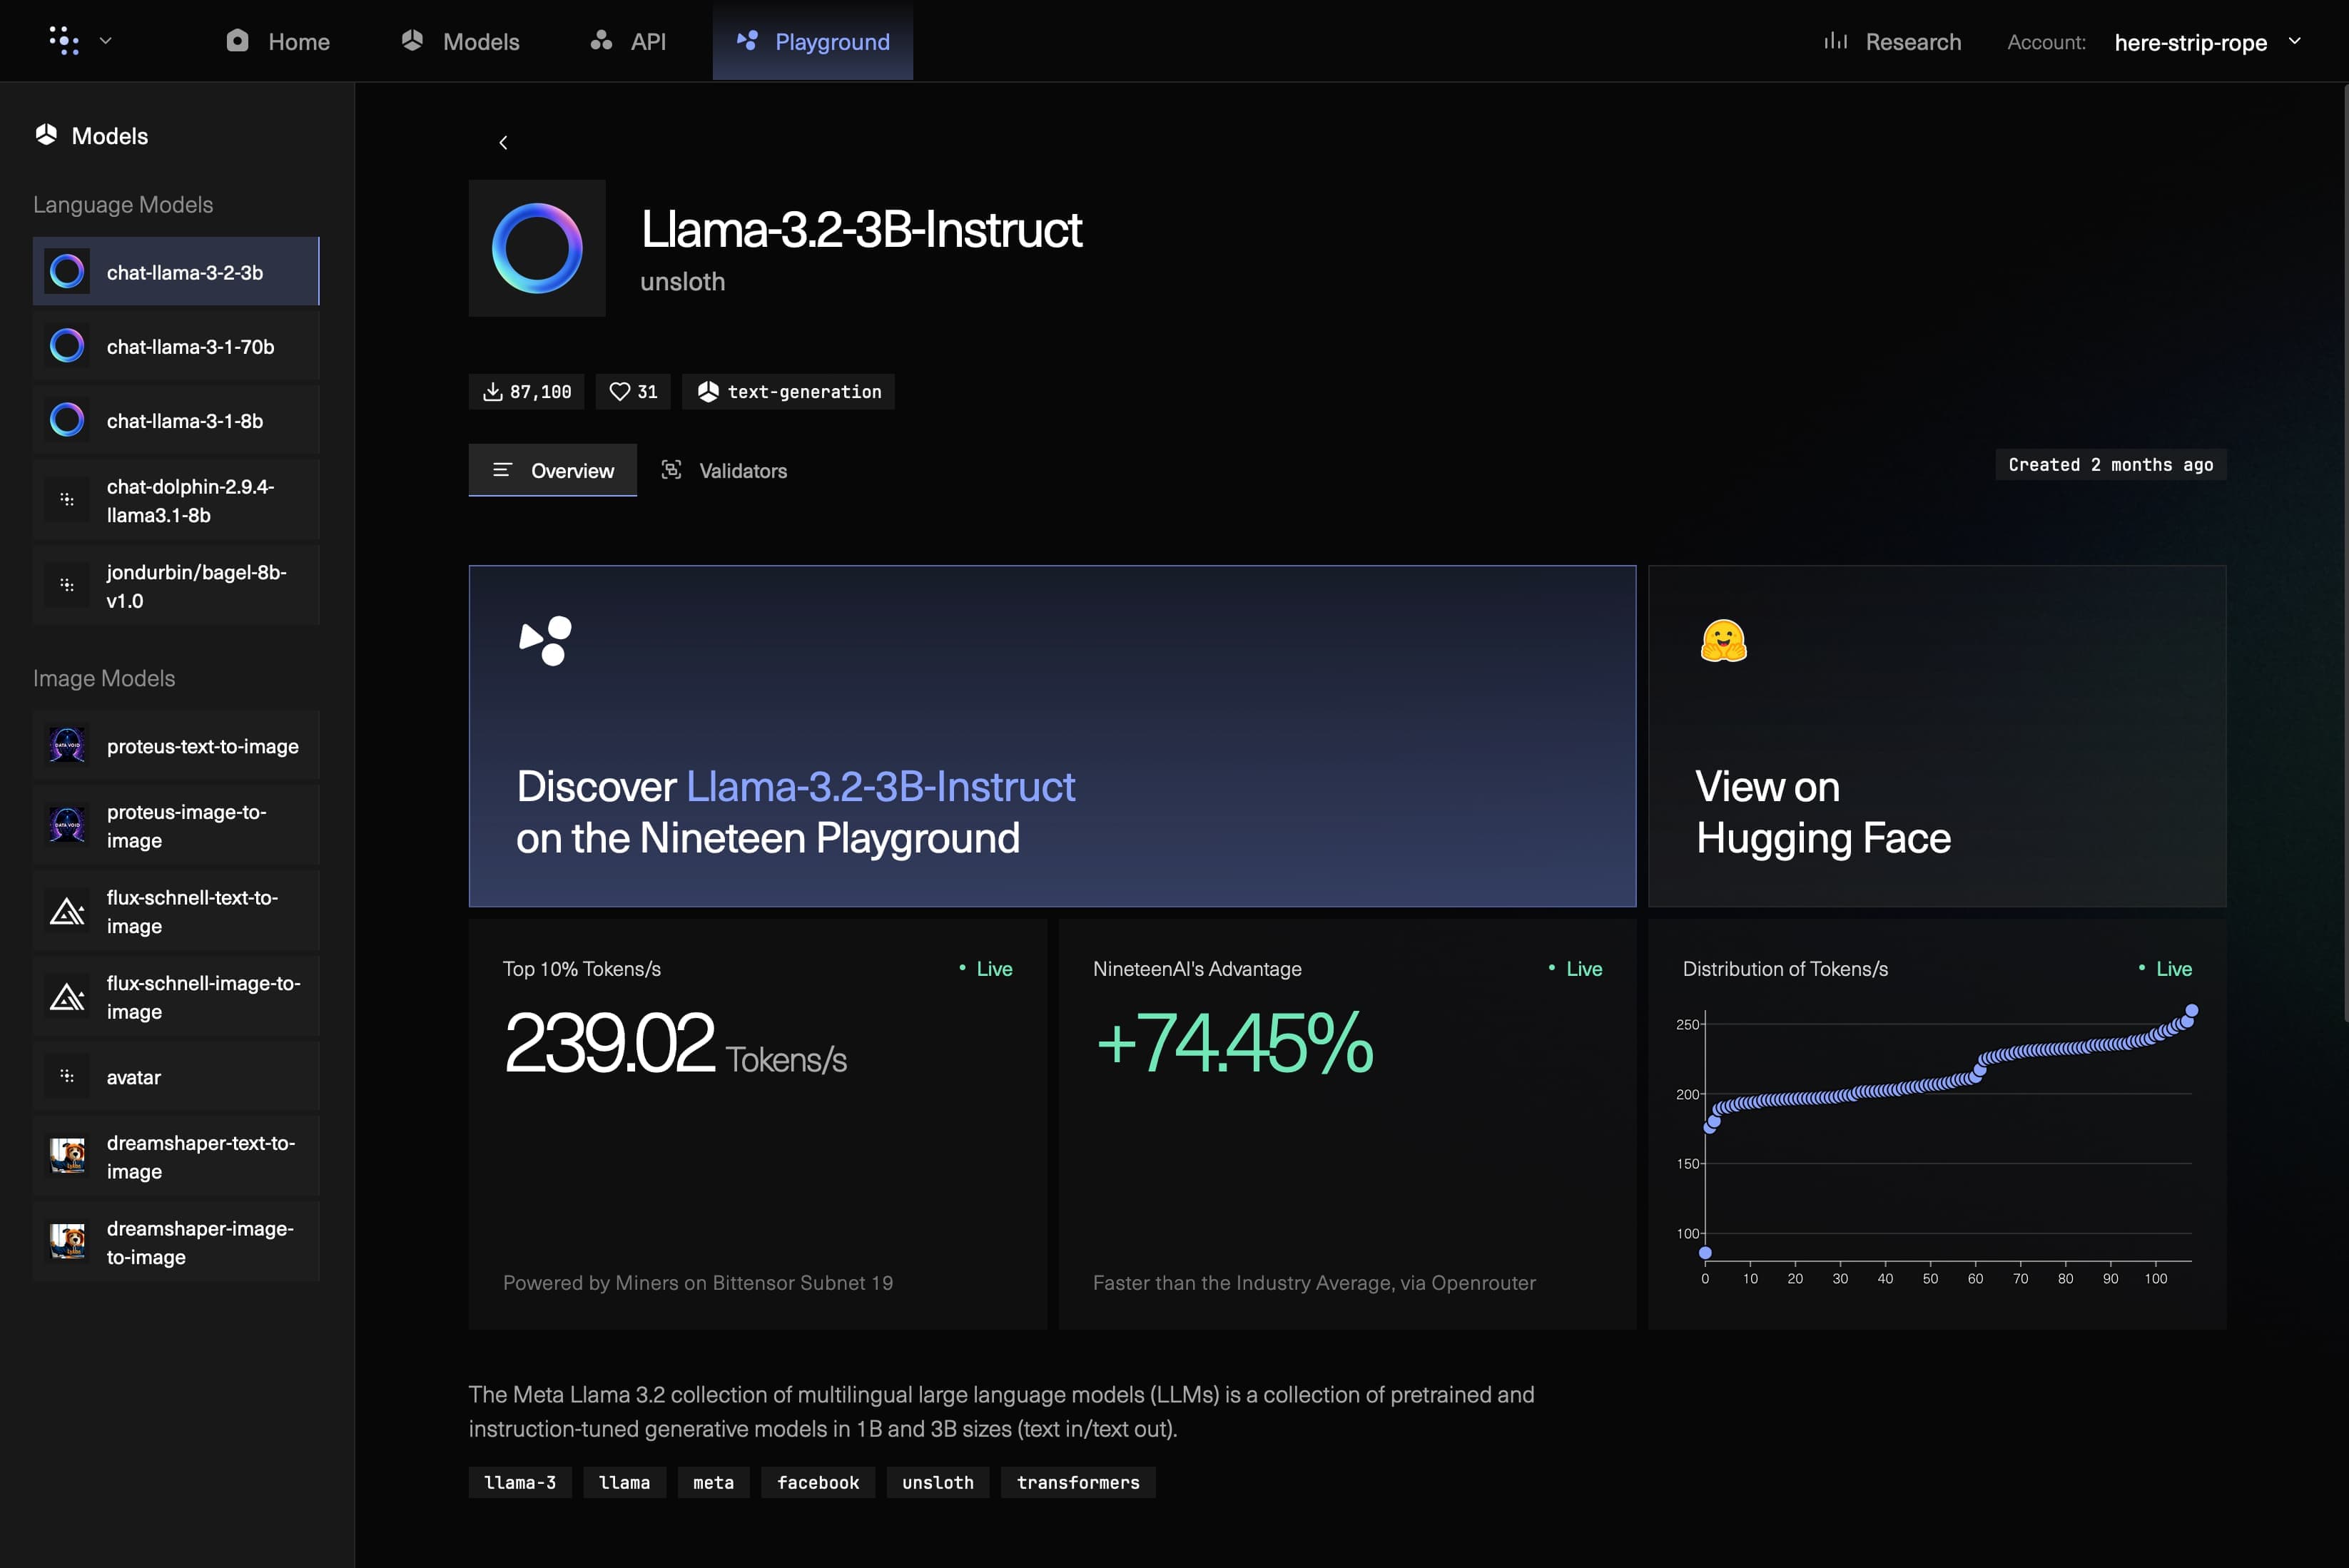Click the playground shapes icon in the Discover card
Image resolution: width=2349 pixels, height=1568 pixels.
pos(545,641)
